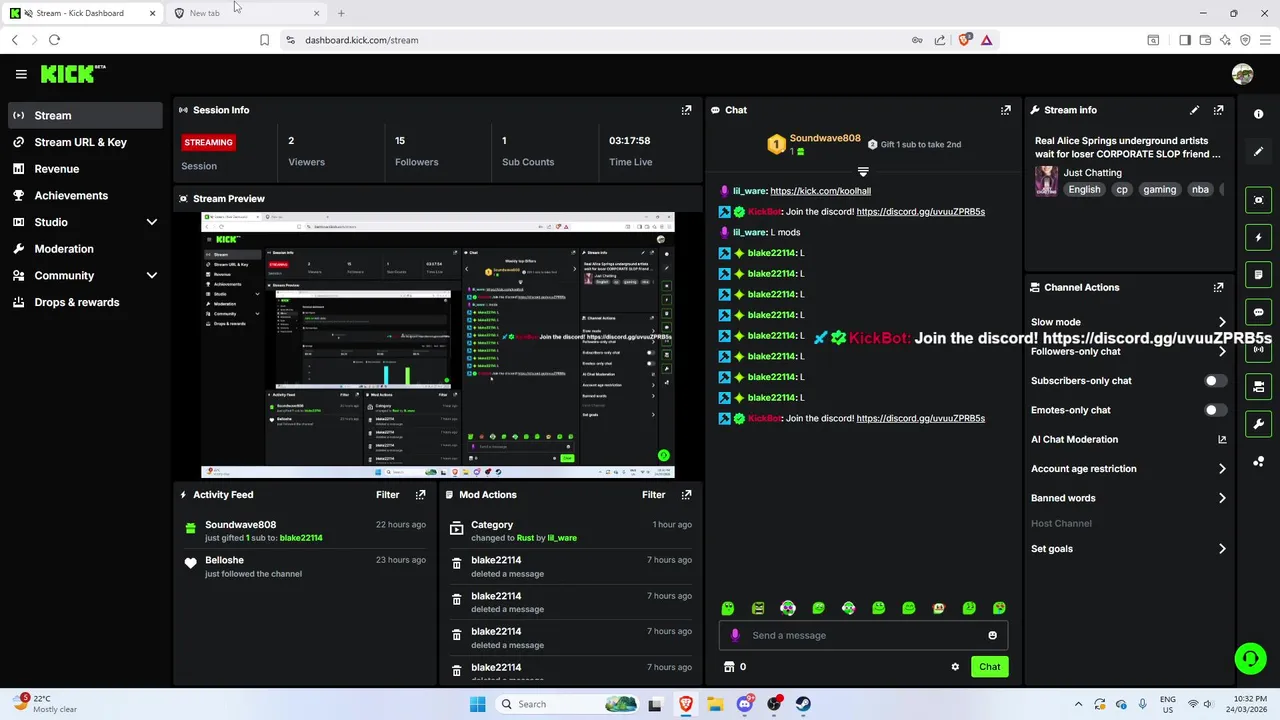Click the green Chat send button
This screenshot has height=720, width=1280.
point(989,667)
